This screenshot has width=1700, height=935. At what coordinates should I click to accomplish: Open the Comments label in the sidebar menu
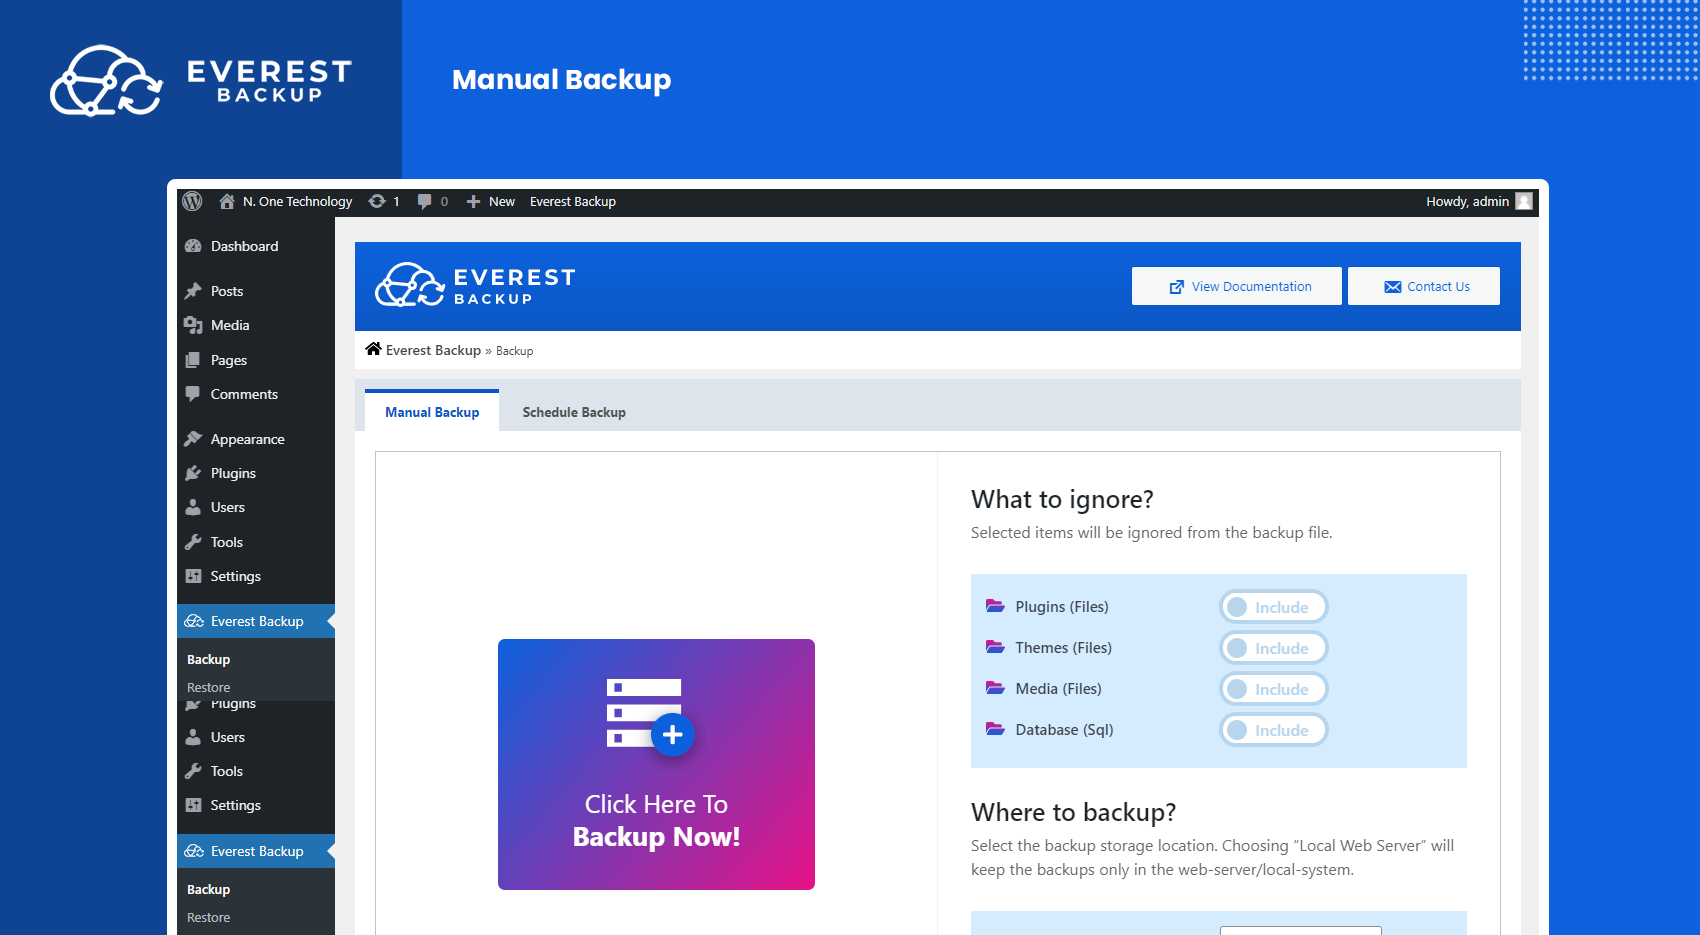pyautogui.click(x=244, y=394)
